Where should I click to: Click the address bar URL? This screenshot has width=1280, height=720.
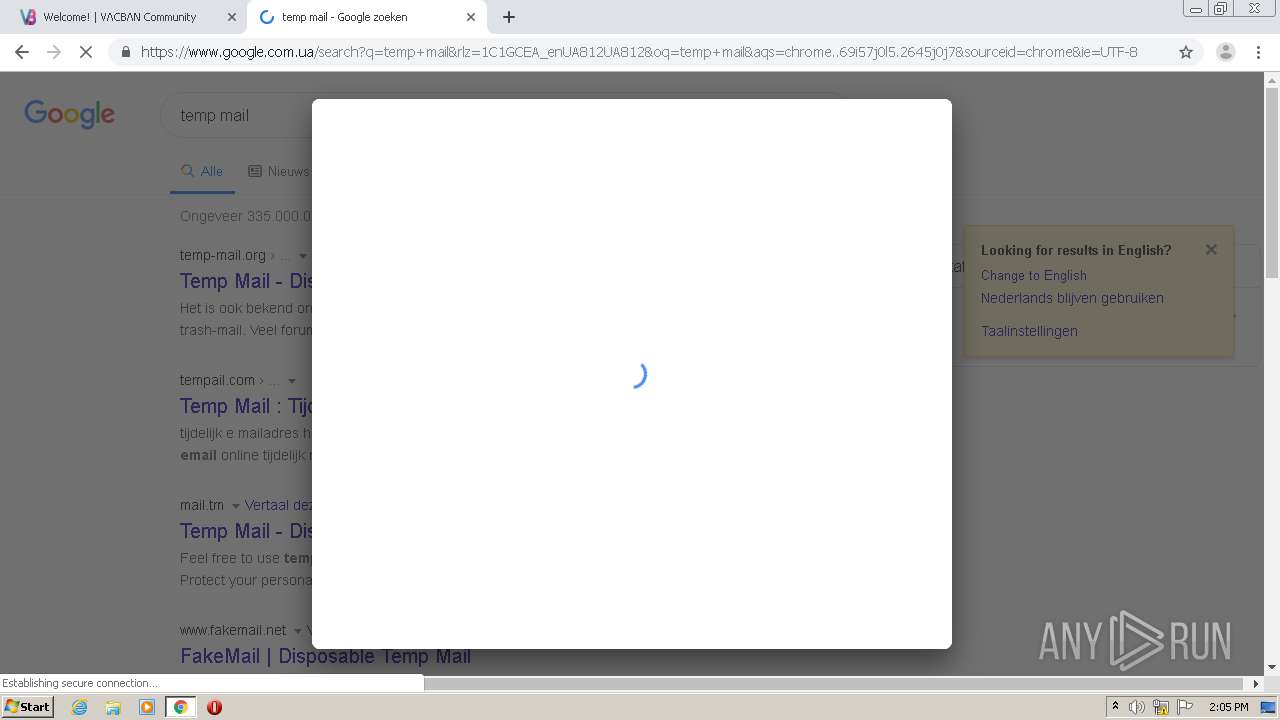pyautogui.click(x=639, y=52)
